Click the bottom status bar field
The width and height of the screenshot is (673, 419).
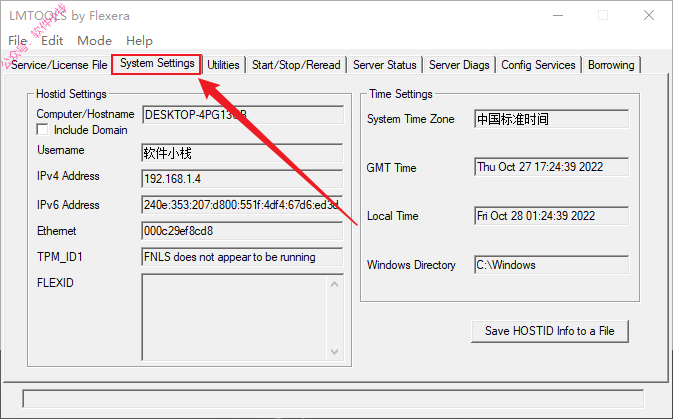333,399
